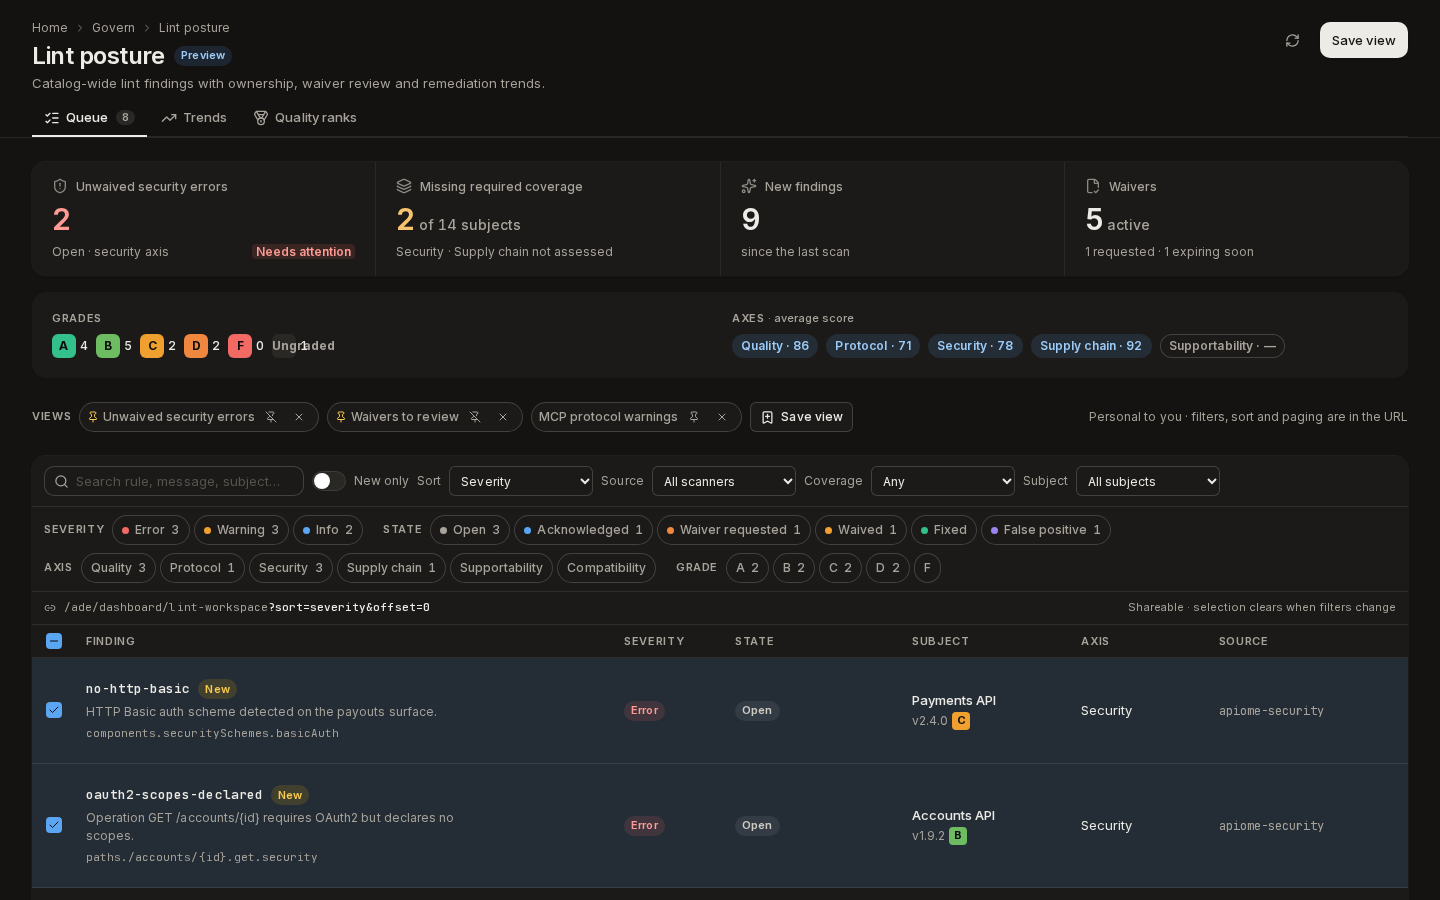
Task: Click the link icon beside the workspace URL
Action: tap(50, 608)
